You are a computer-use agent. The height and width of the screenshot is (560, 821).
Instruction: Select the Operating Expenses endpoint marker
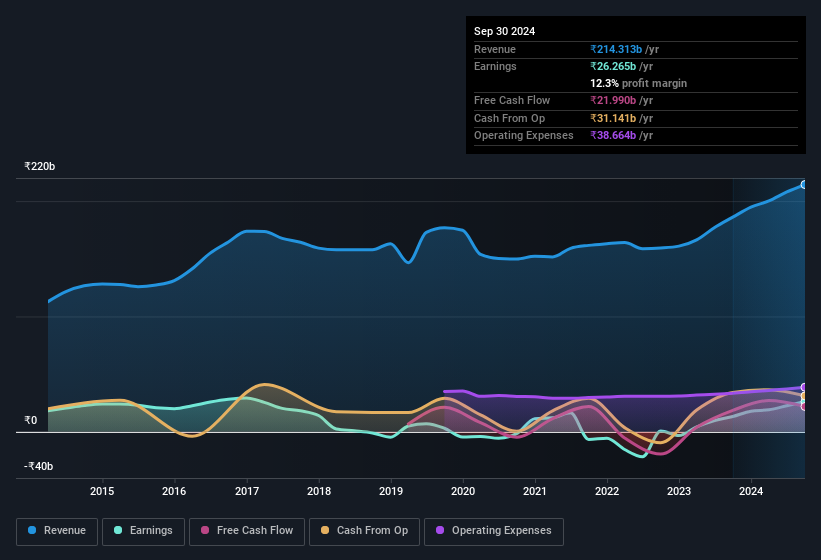point(804,387)
